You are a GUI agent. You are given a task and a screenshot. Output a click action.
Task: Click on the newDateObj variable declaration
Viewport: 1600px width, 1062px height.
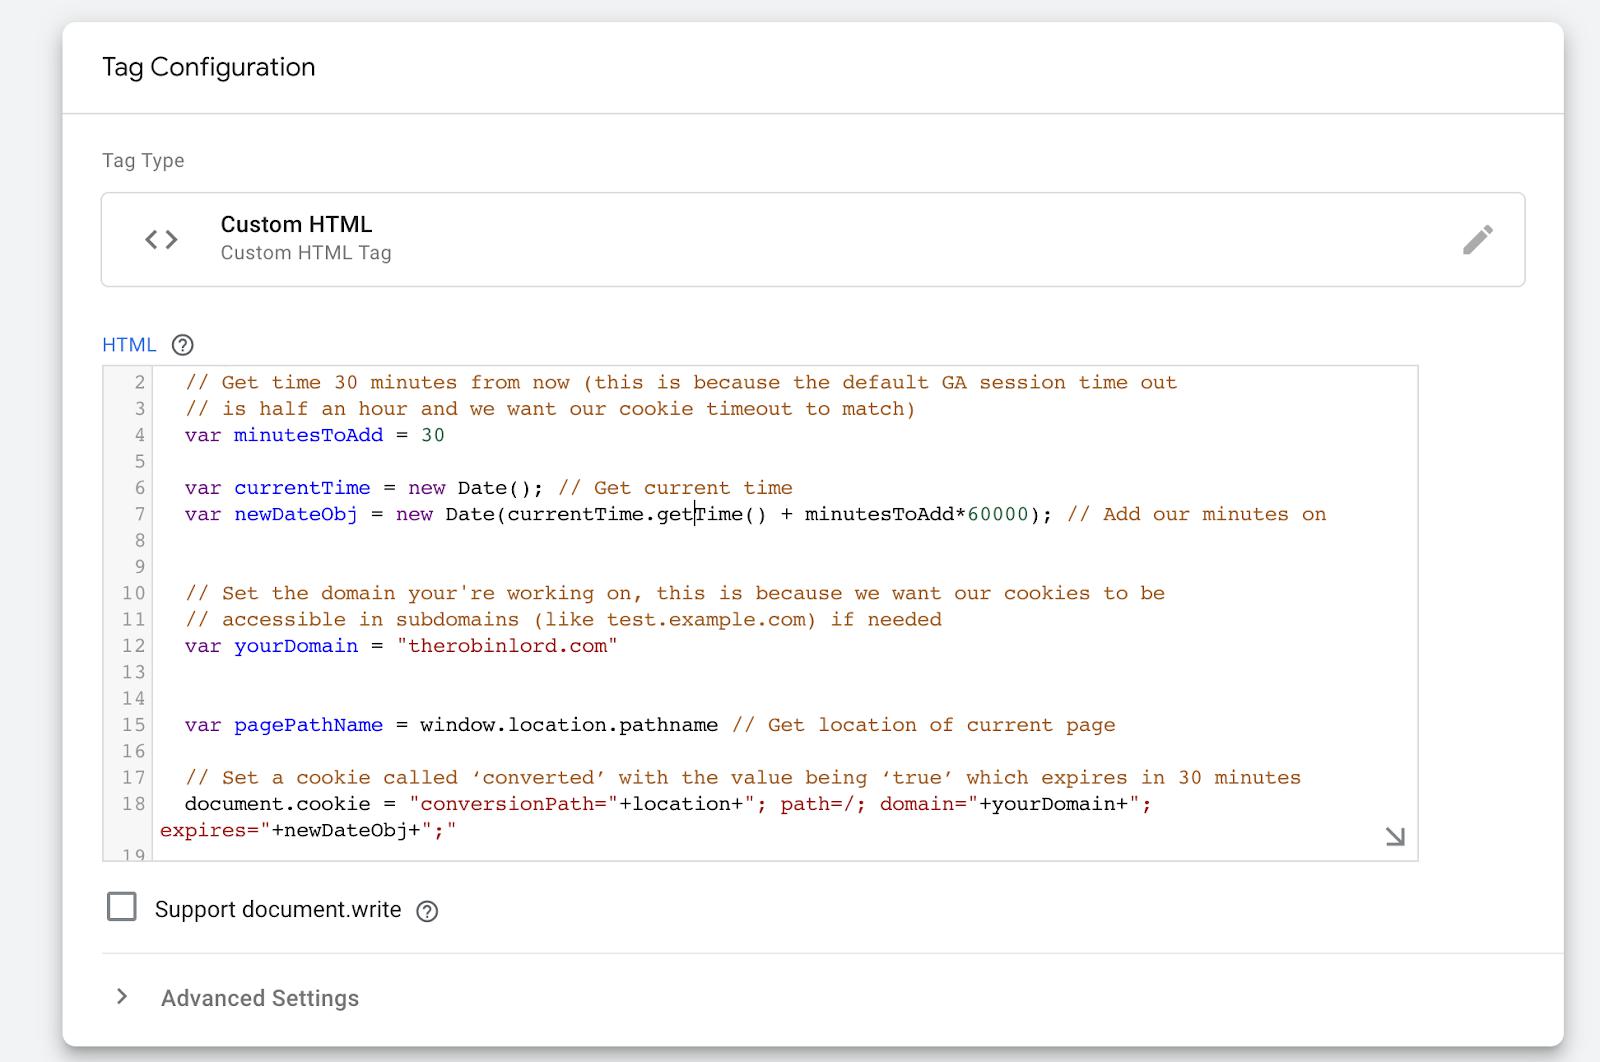click(x=295, y=514)
